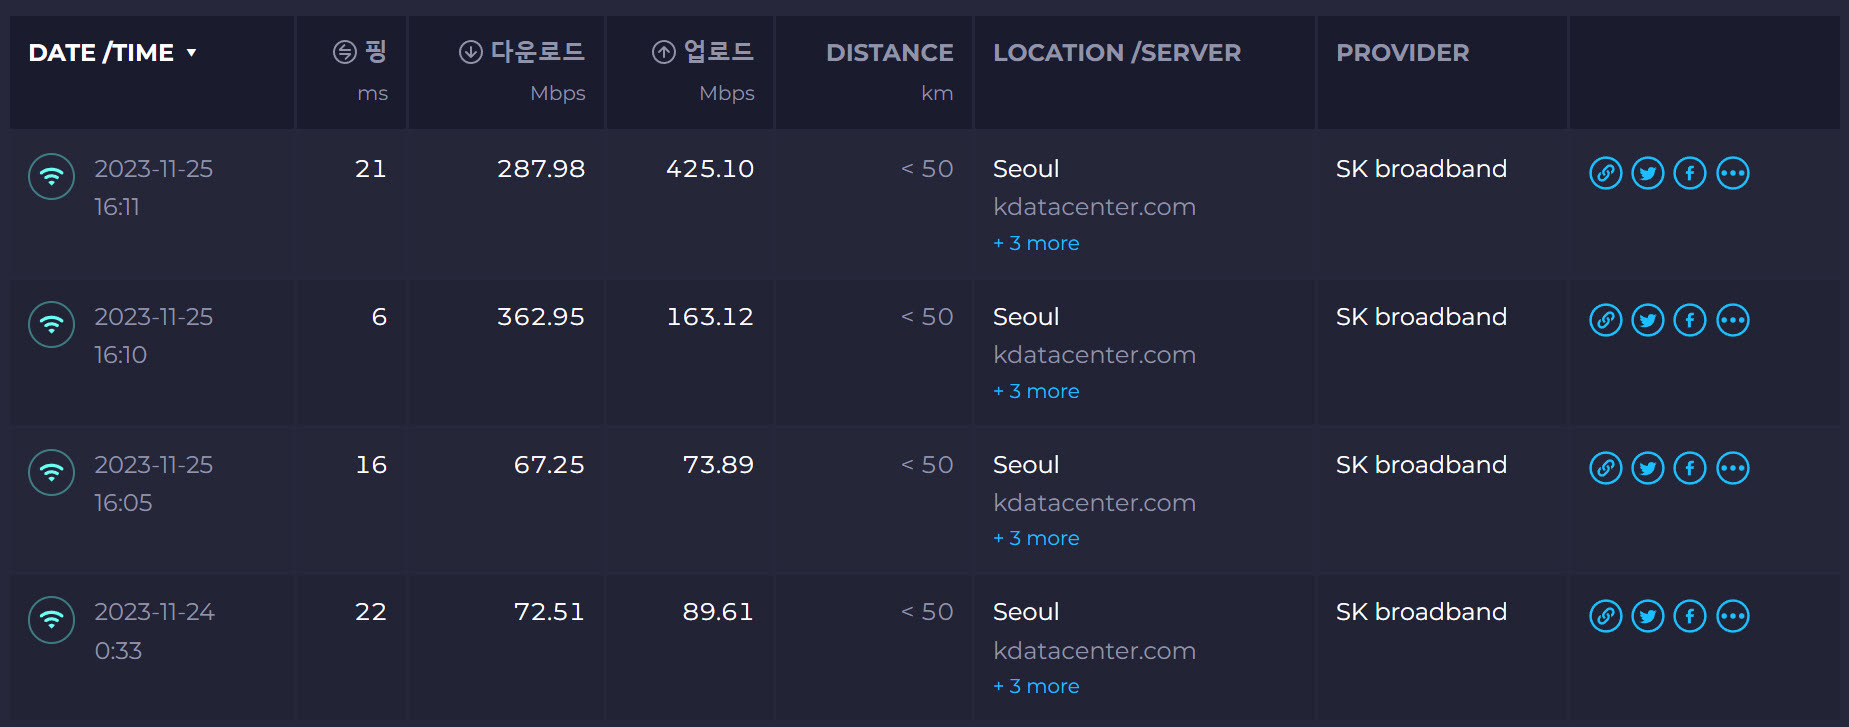Copy link icon for 16:11 result

[x=1605, y=173]
